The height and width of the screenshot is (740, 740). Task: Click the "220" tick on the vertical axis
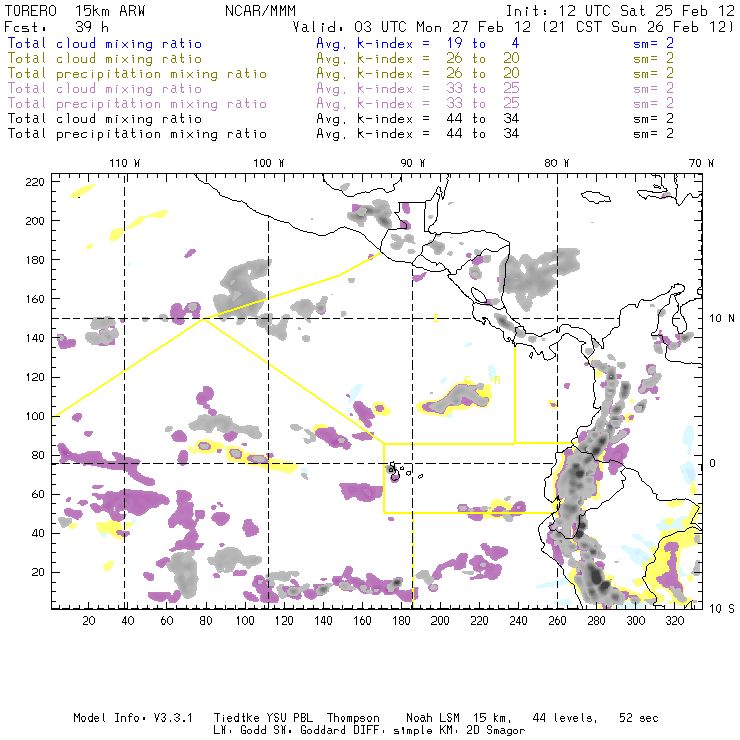[x=34, y=182]
